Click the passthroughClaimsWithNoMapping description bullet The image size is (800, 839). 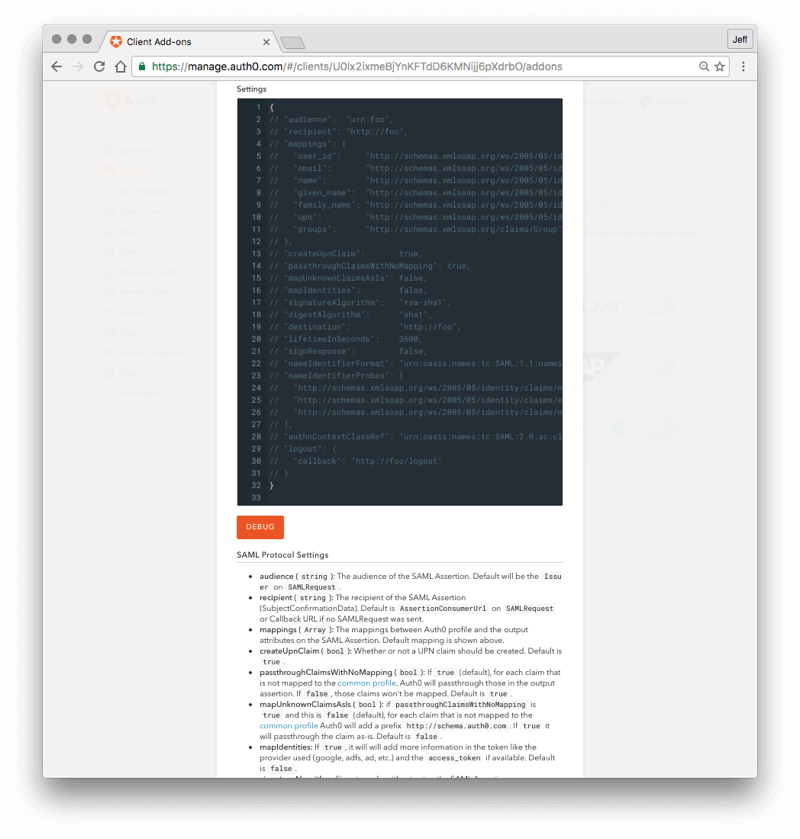[410, 683]
